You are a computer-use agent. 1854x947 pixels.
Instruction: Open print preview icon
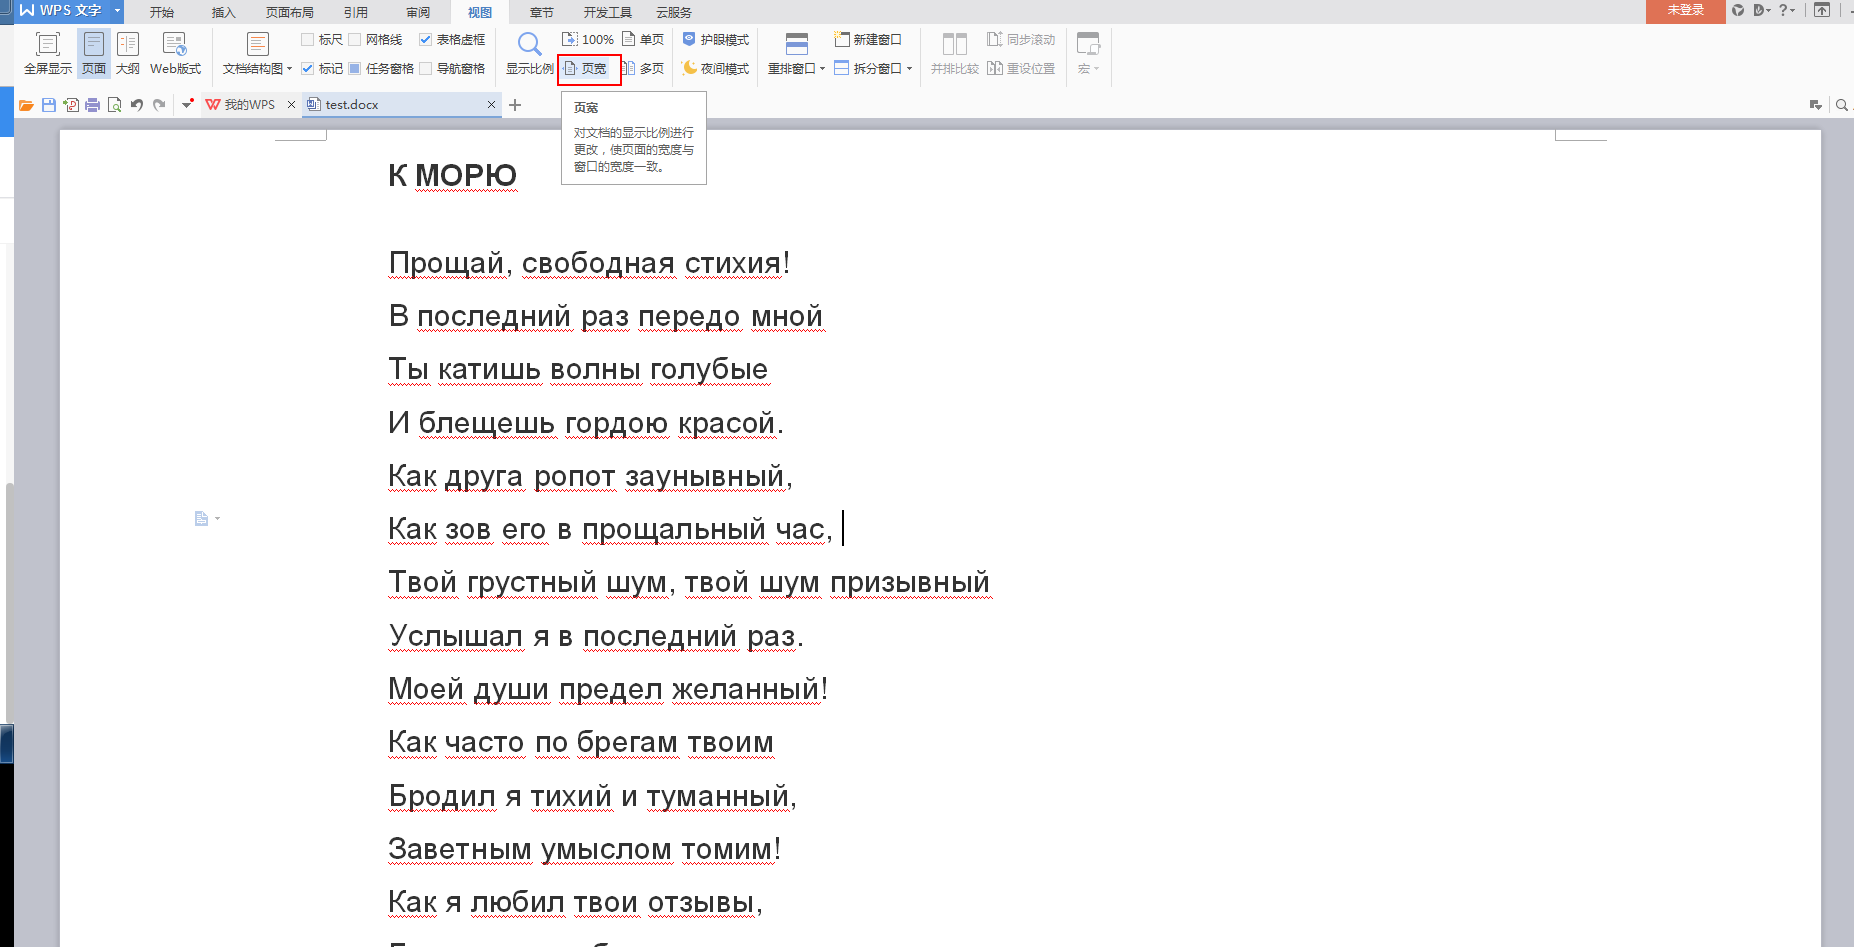[115, 105]
